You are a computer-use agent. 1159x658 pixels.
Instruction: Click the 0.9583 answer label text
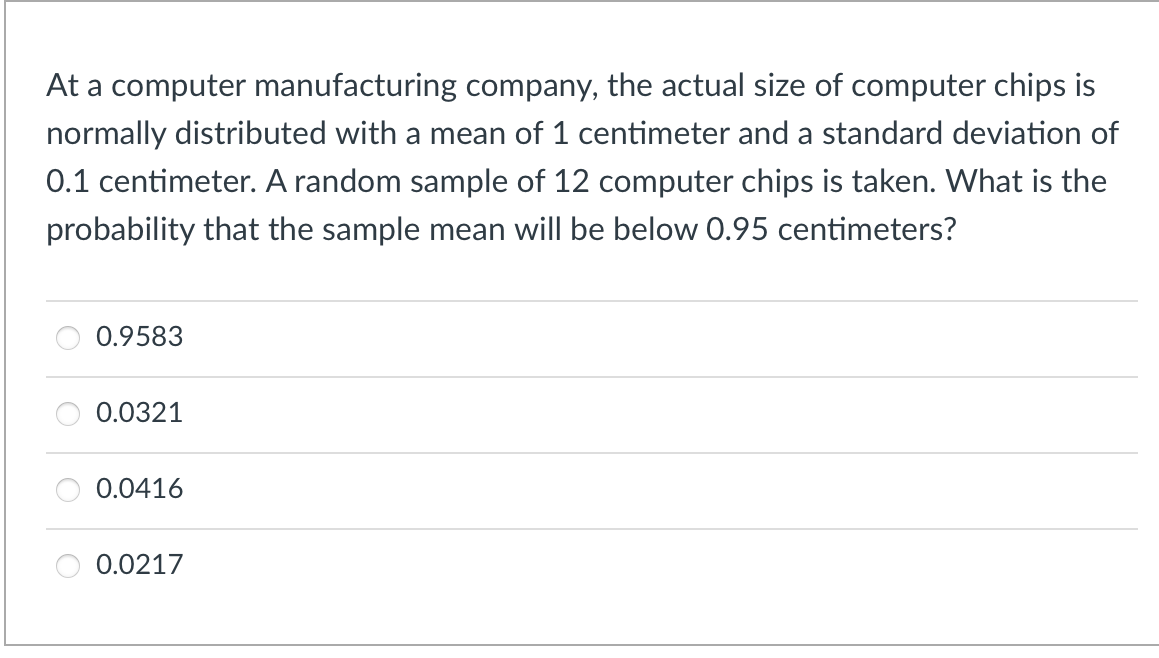point(138,337)
